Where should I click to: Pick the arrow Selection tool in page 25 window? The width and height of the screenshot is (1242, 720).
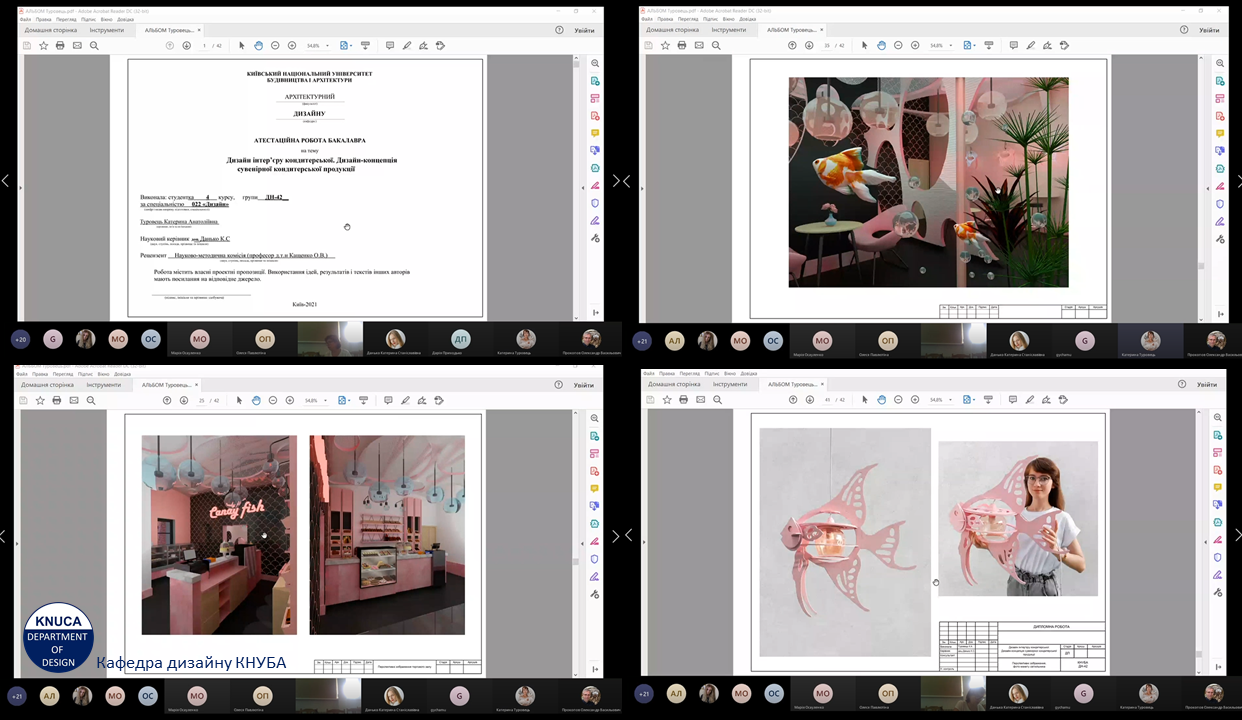(x=241, y=400)
